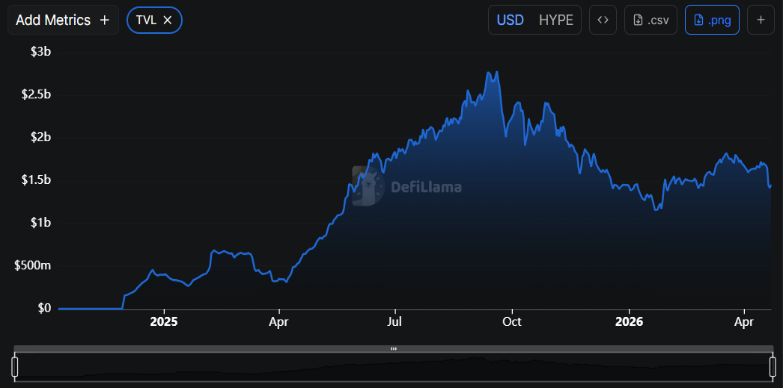The width and height of the screenshot is (783, 388).
Task: Click the plus button beside the .png button
Action: (761, 20)
